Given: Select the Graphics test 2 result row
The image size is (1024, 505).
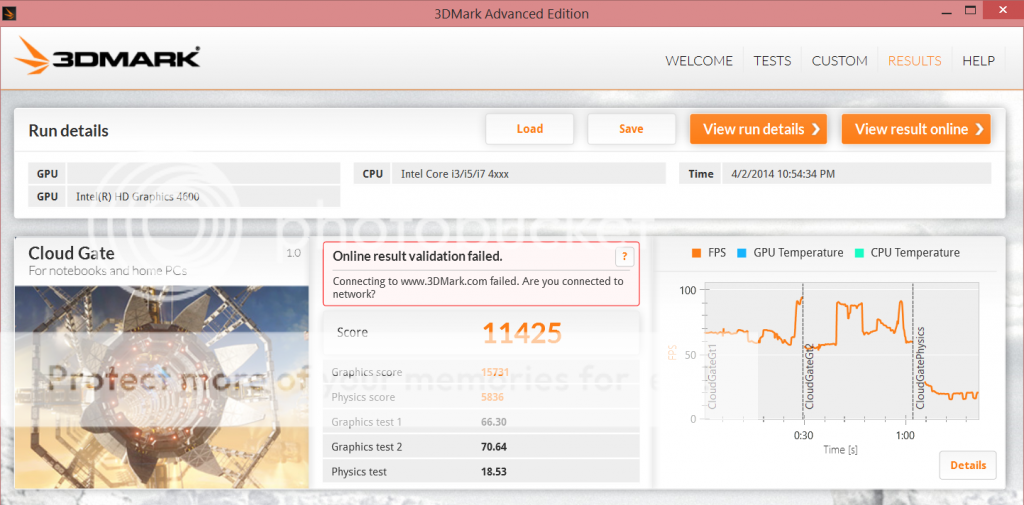Looking at the screenshot, I should pyautogui.click(x=481, y=447).
